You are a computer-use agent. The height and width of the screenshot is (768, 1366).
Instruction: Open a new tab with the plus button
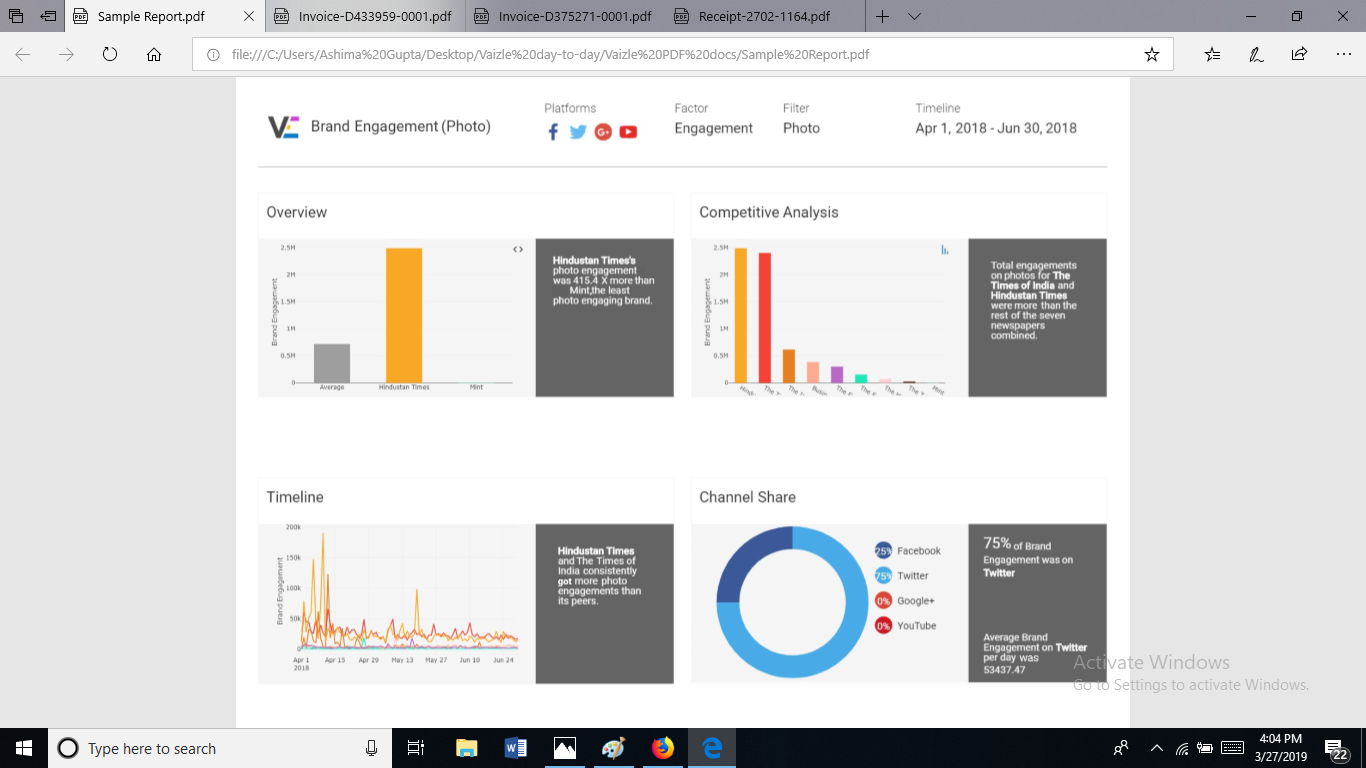coord(882,17)
